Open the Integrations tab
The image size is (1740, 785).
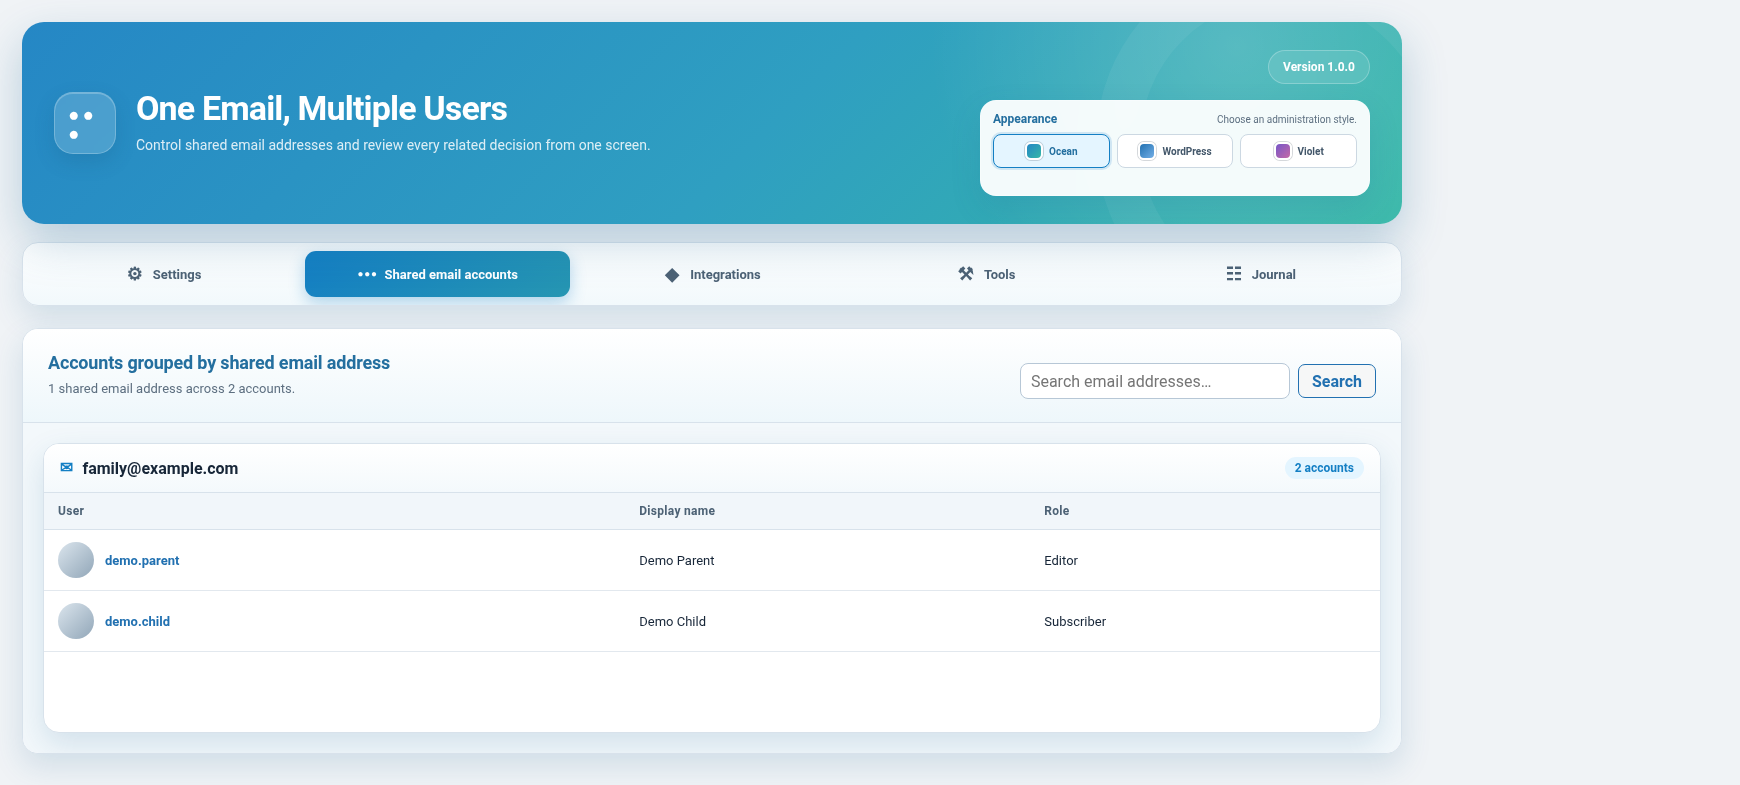coord(712,274)
